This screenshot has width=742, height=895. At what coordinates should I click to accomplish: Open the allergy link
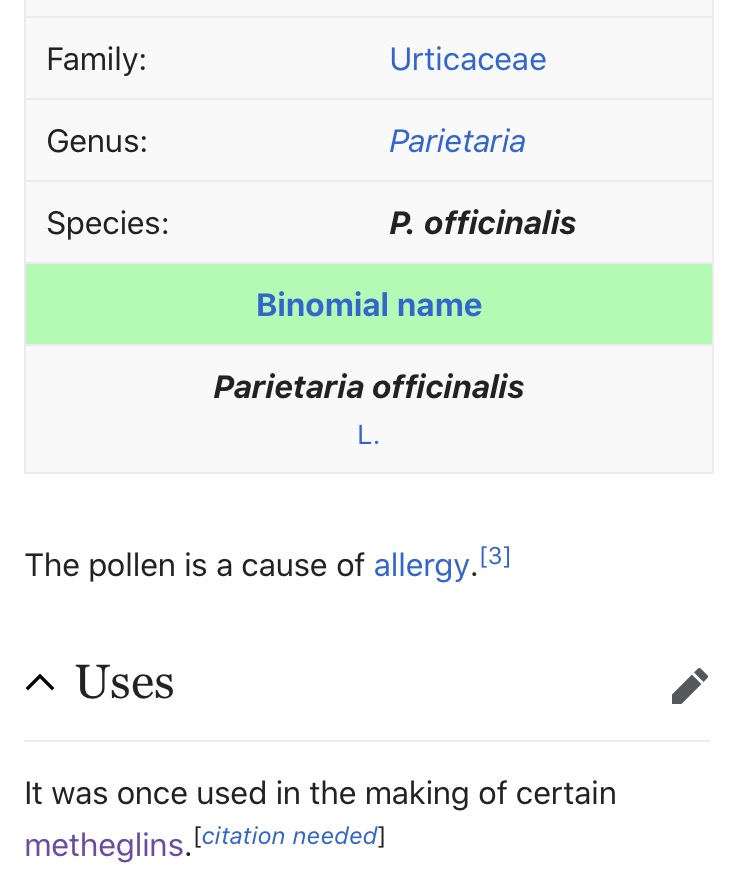pyautogui.click(x=421, y=566)
